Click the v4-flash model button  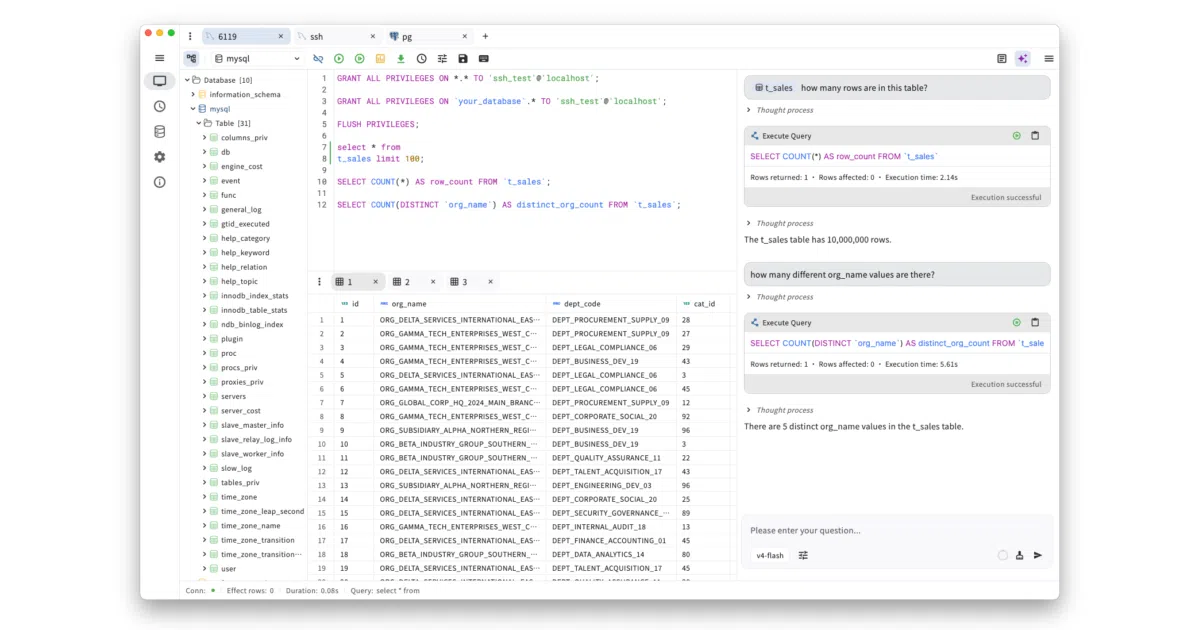(x=769, y=555)
